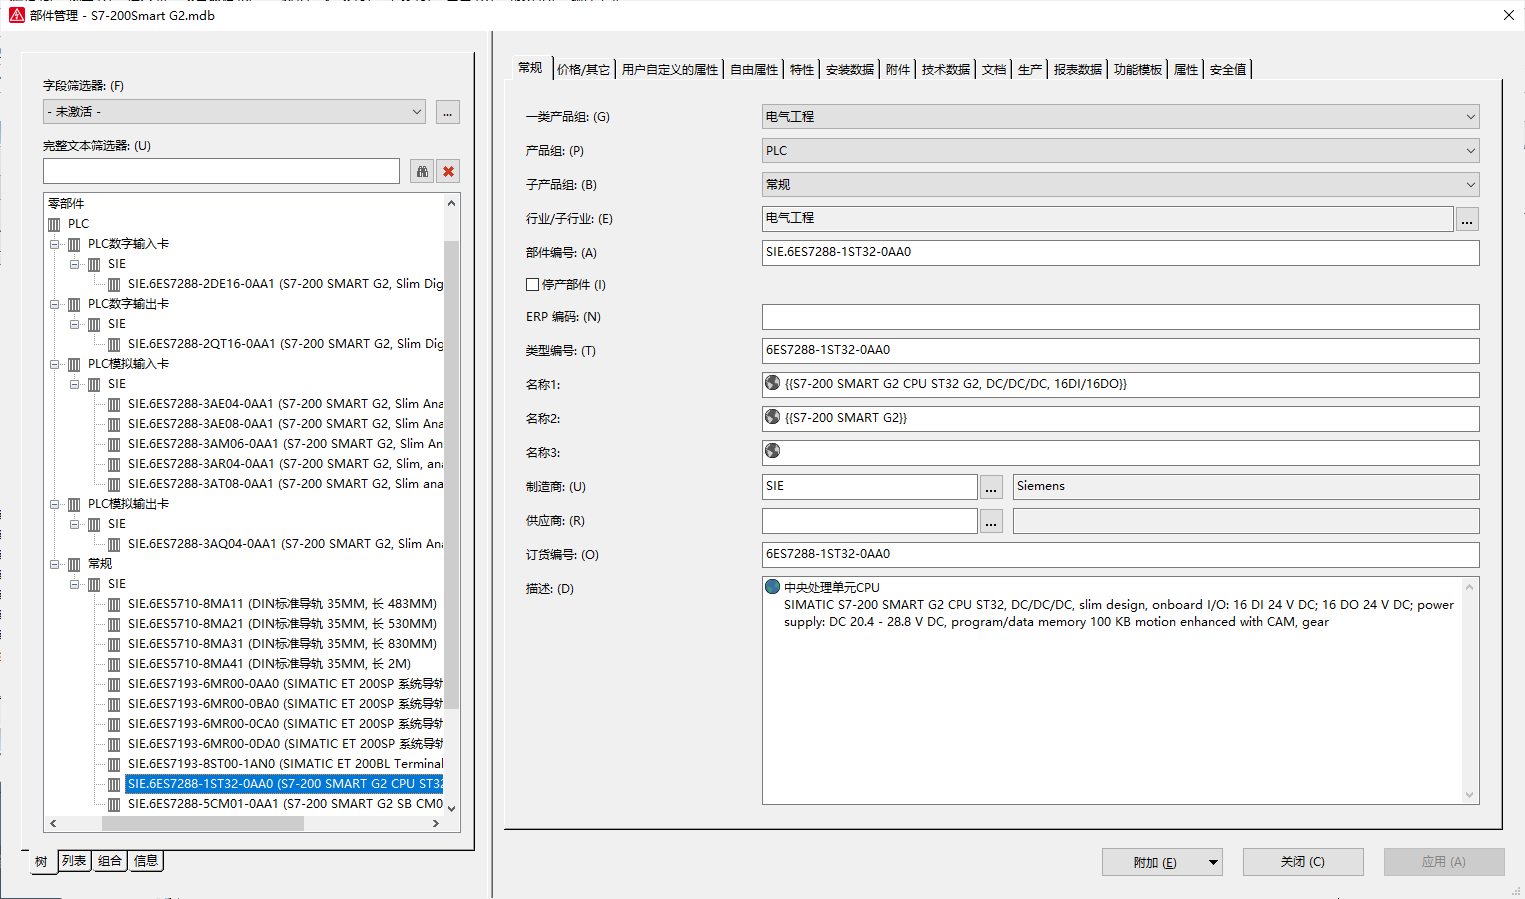This screenshot has height=899, width=1525.
Task: Click the 常规 group folder icon
Action: pyautogui.click(x=74, y=564)
